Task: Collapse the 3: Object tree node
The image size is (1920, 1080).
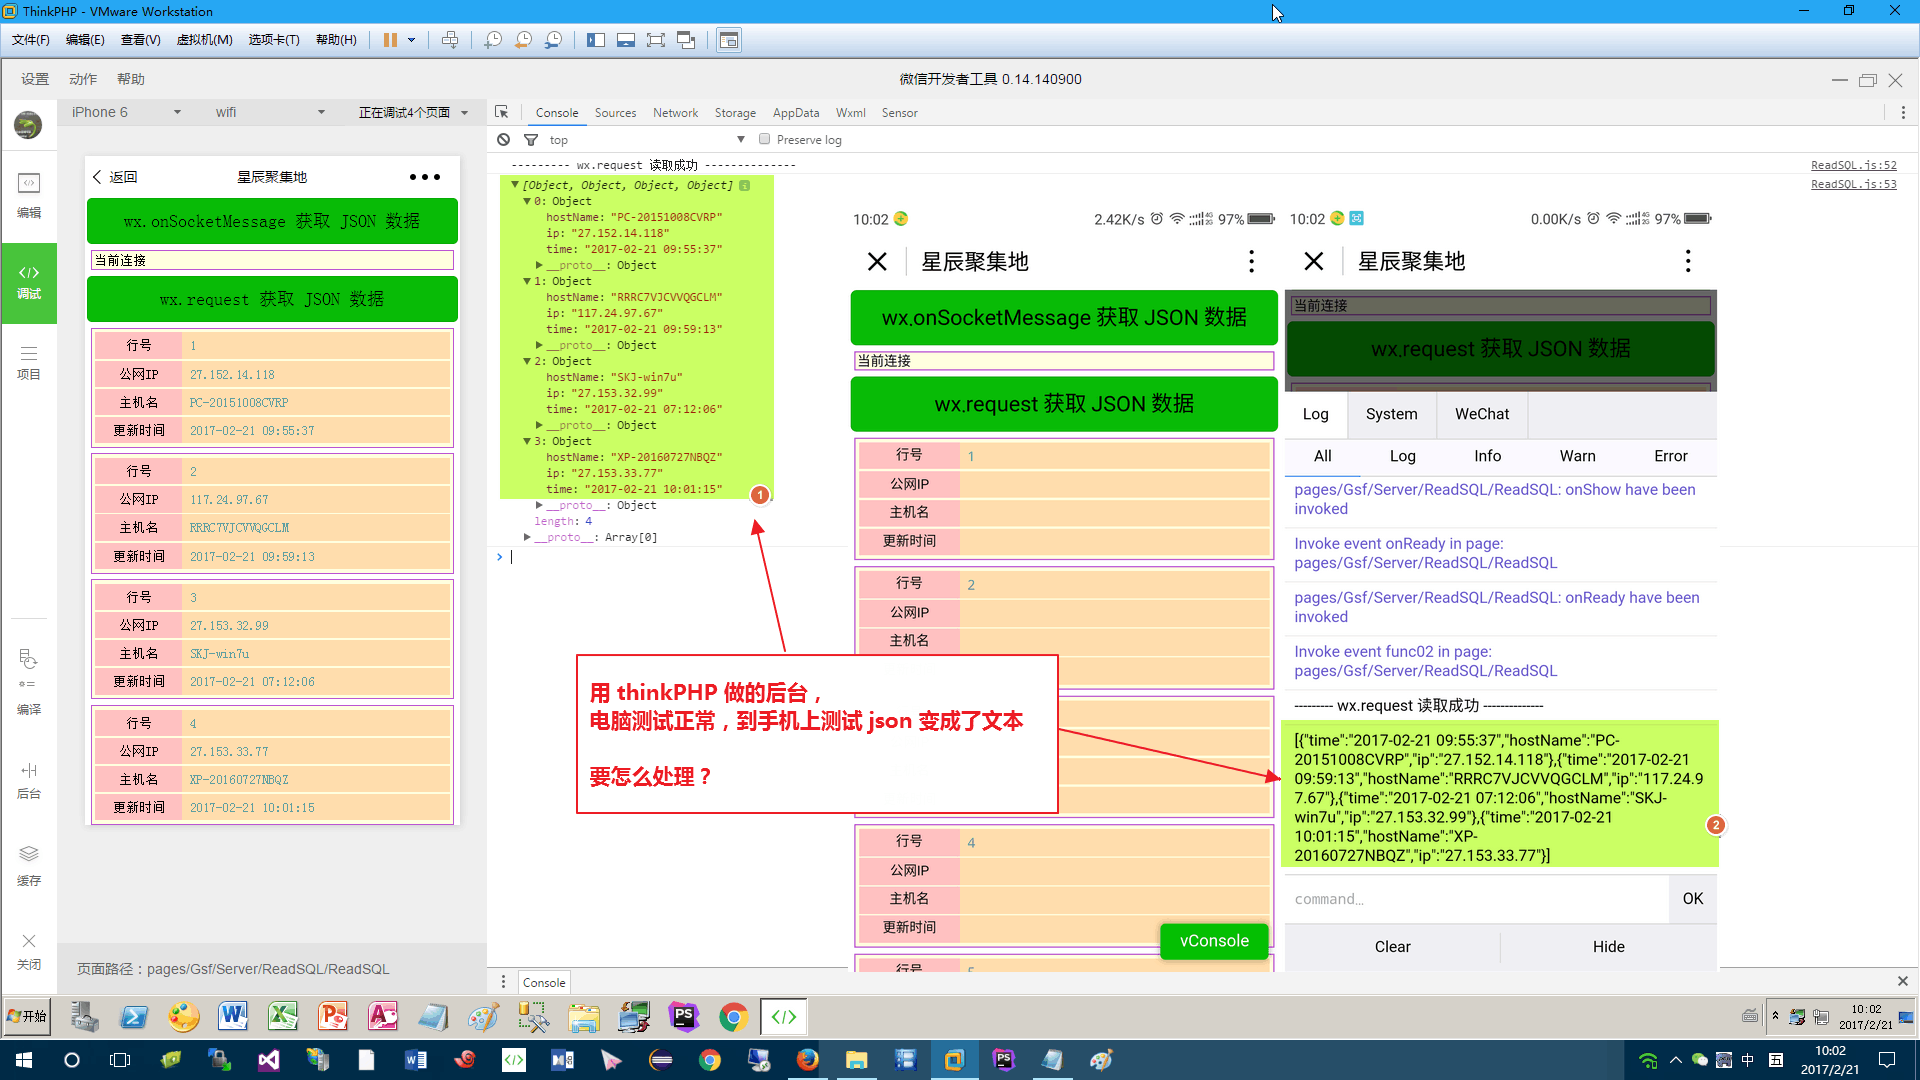Action: click(527, 441)
